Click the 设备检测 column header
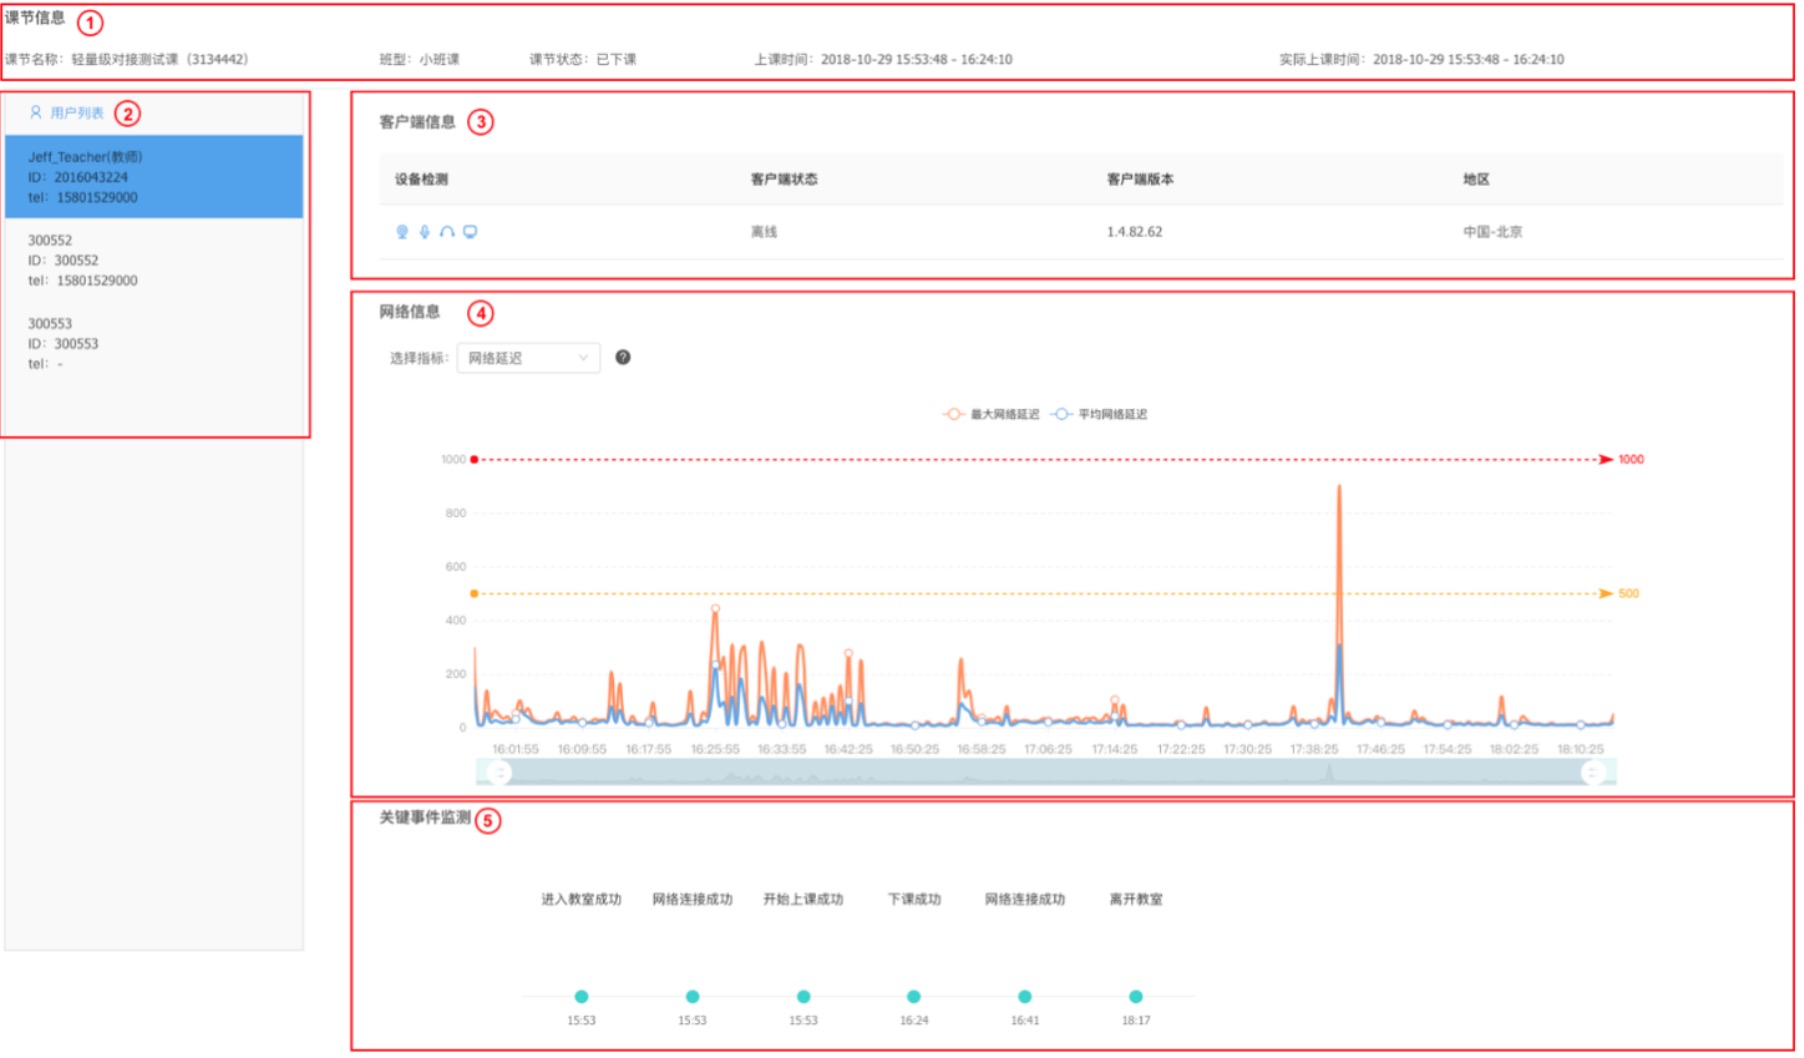This screenshot has height=1058, width=1804. coord(421,179)
